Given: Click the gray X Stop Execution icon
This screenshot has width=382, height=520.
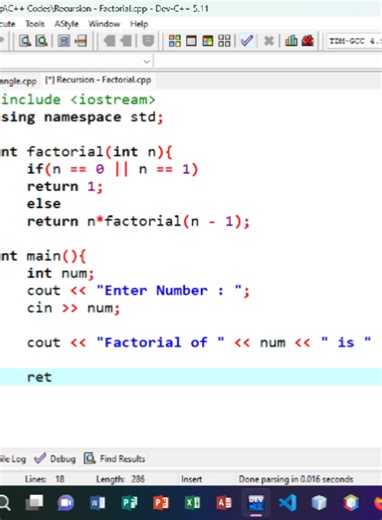Looking at the screenshot, I should [269, 41].
